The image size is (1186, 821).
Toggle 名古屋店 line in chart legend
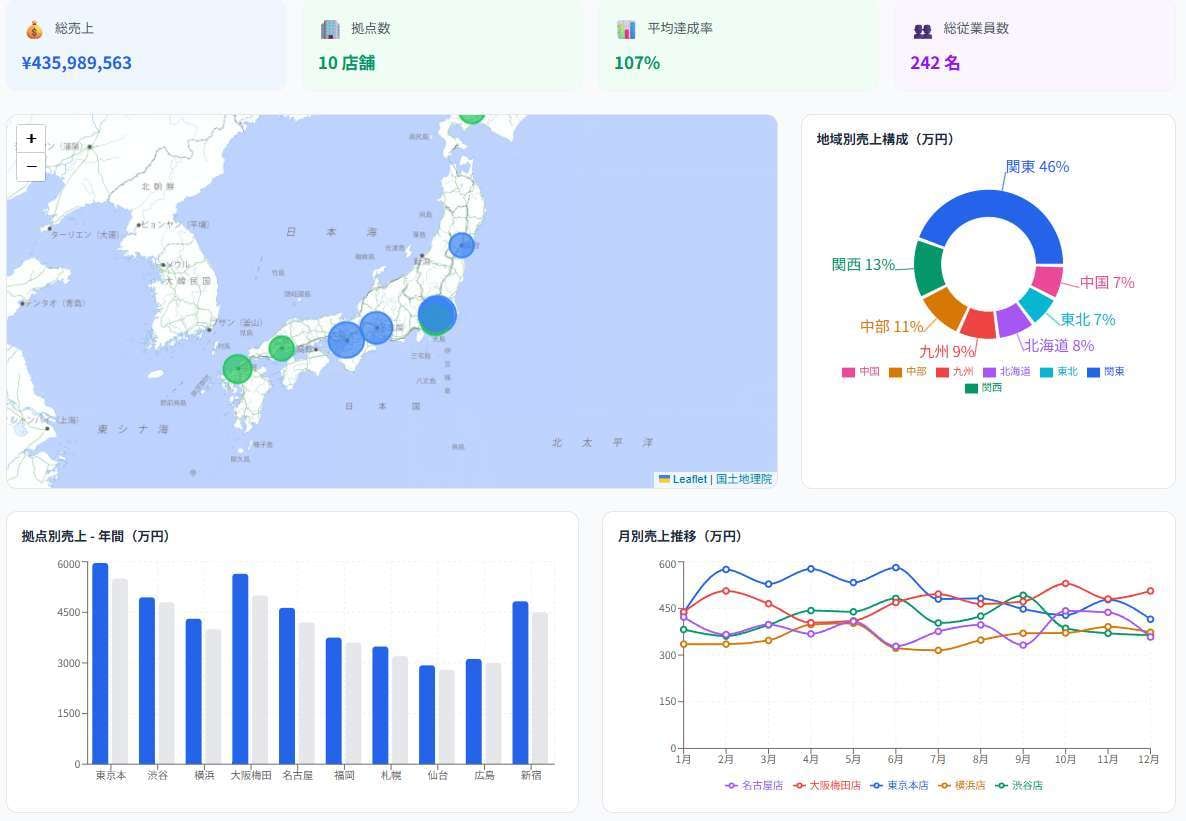[754, 785]
